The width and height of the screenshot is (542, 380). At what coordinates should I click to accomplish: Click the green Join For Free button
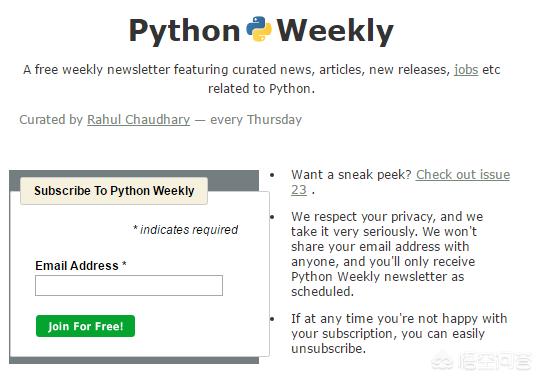pyautogui.click(x=85, y=326)
